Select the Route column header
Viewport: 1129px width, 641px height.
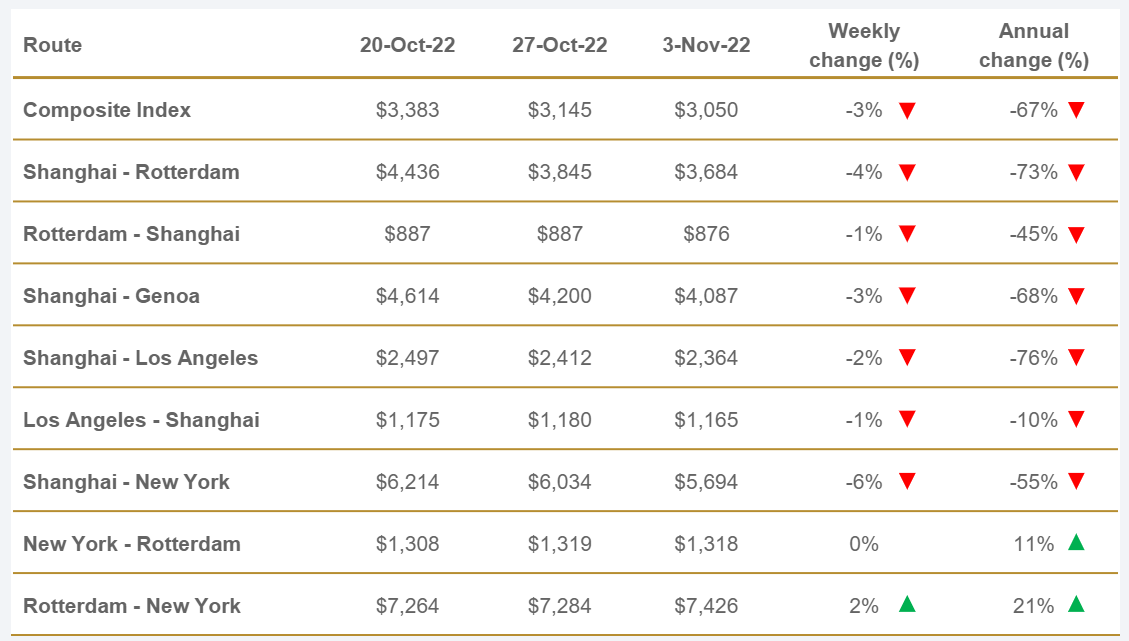(x=53, y=45)
